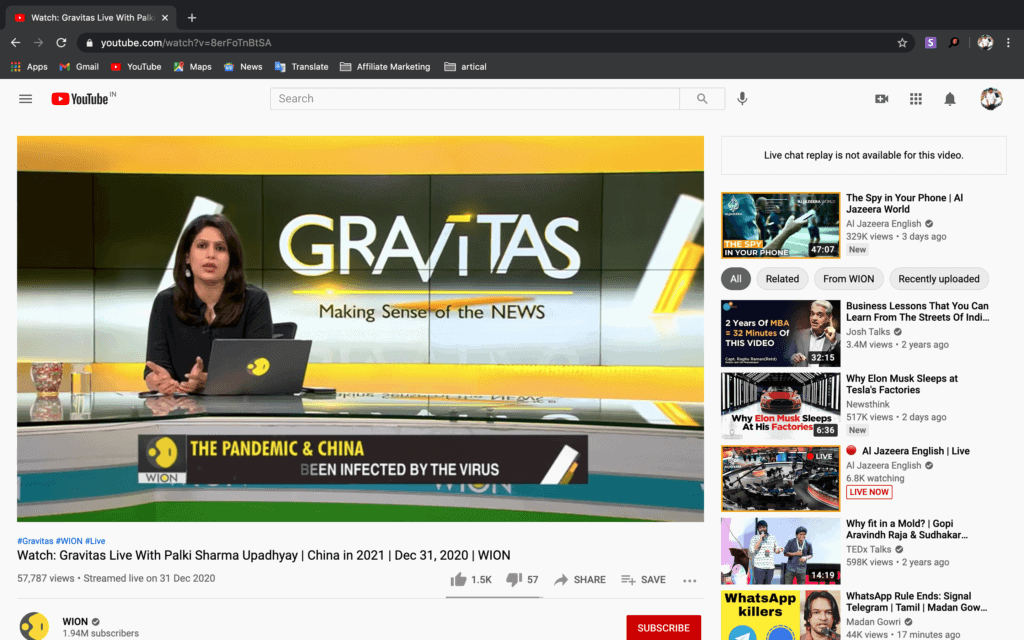Click the browser address bar URL
This screenshot has width=1024, height=640.
[x=185, y=42]
